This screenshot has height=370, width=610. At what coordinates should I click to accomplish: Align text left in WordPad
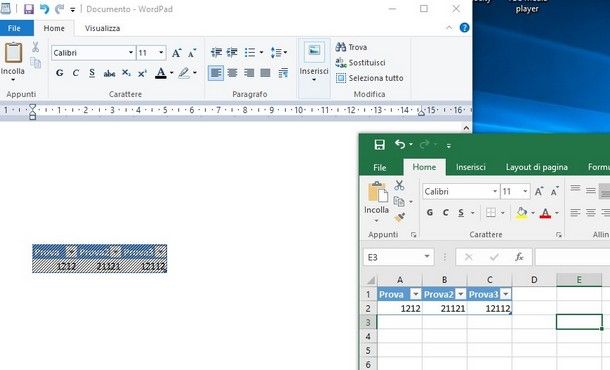pyautogui.click(x=216, y=73)
